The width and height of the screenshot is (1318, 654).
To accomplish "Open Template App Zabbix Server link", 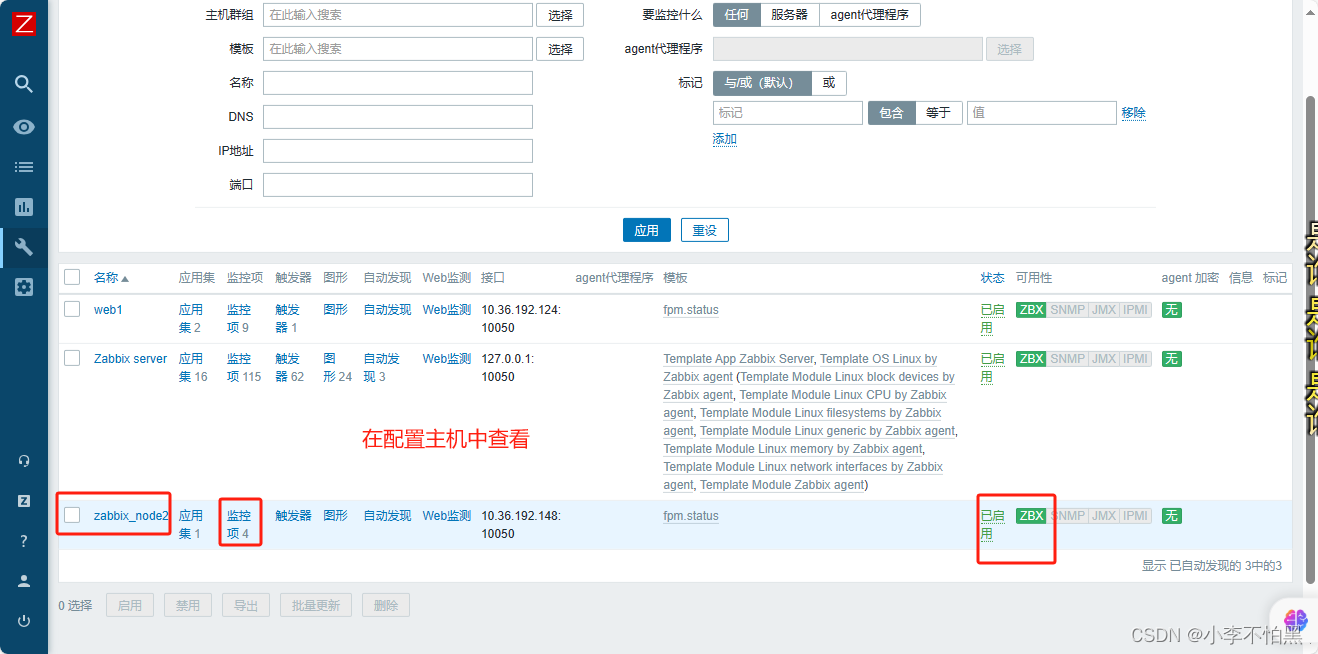I will tap(739, 359).
